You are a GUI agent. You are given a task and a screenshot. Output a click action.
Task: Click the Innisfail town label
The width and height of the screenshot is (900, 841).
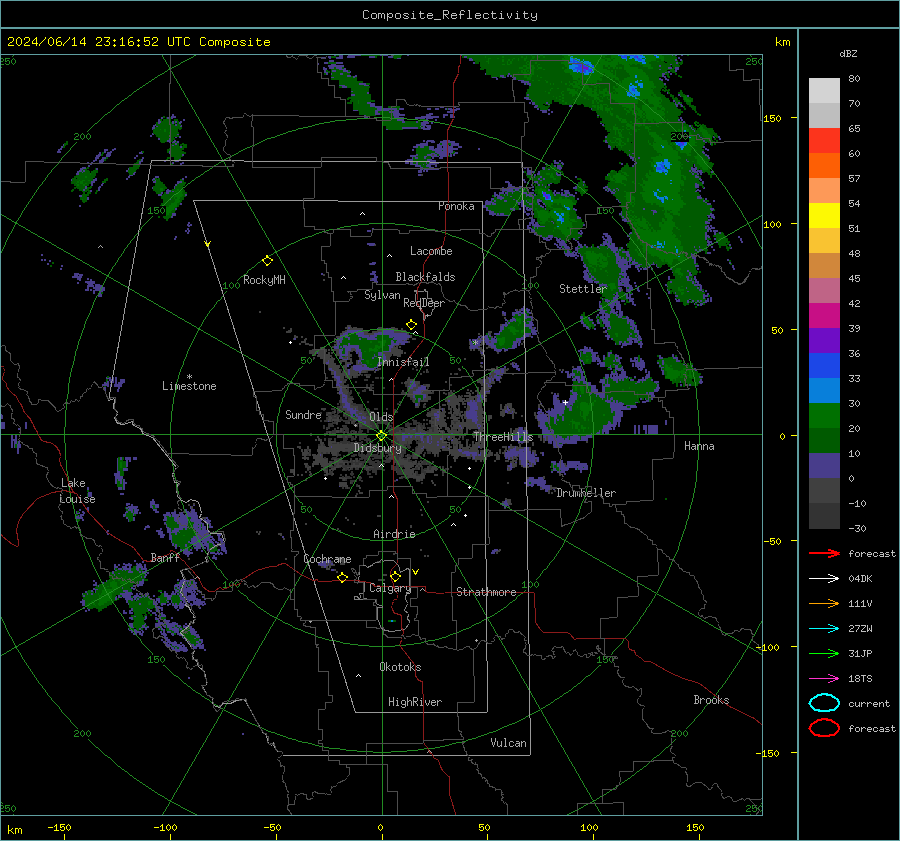403,362
